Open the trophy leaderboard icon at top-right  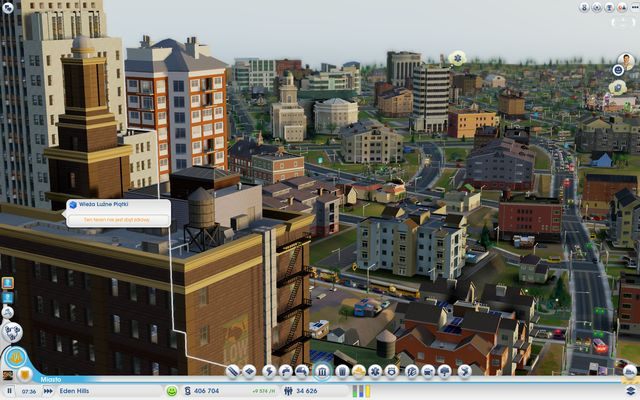coord(610,7)
